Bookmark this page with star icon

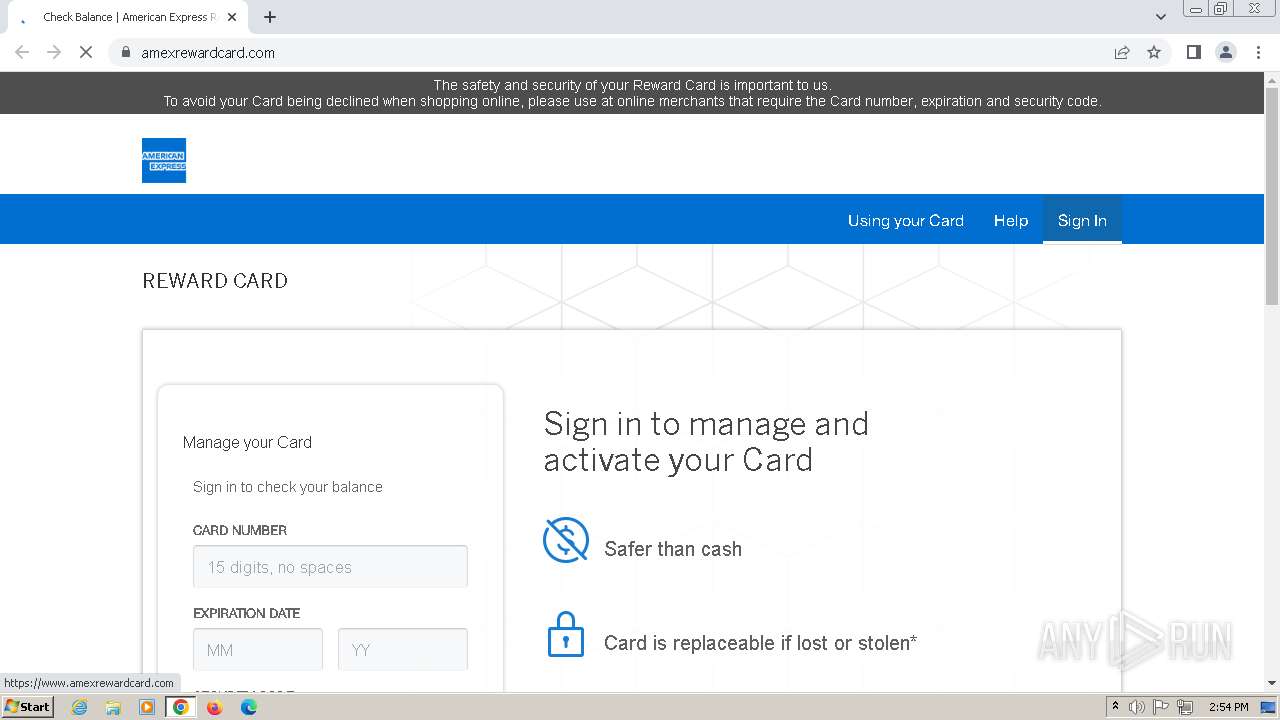(1154, 52)
